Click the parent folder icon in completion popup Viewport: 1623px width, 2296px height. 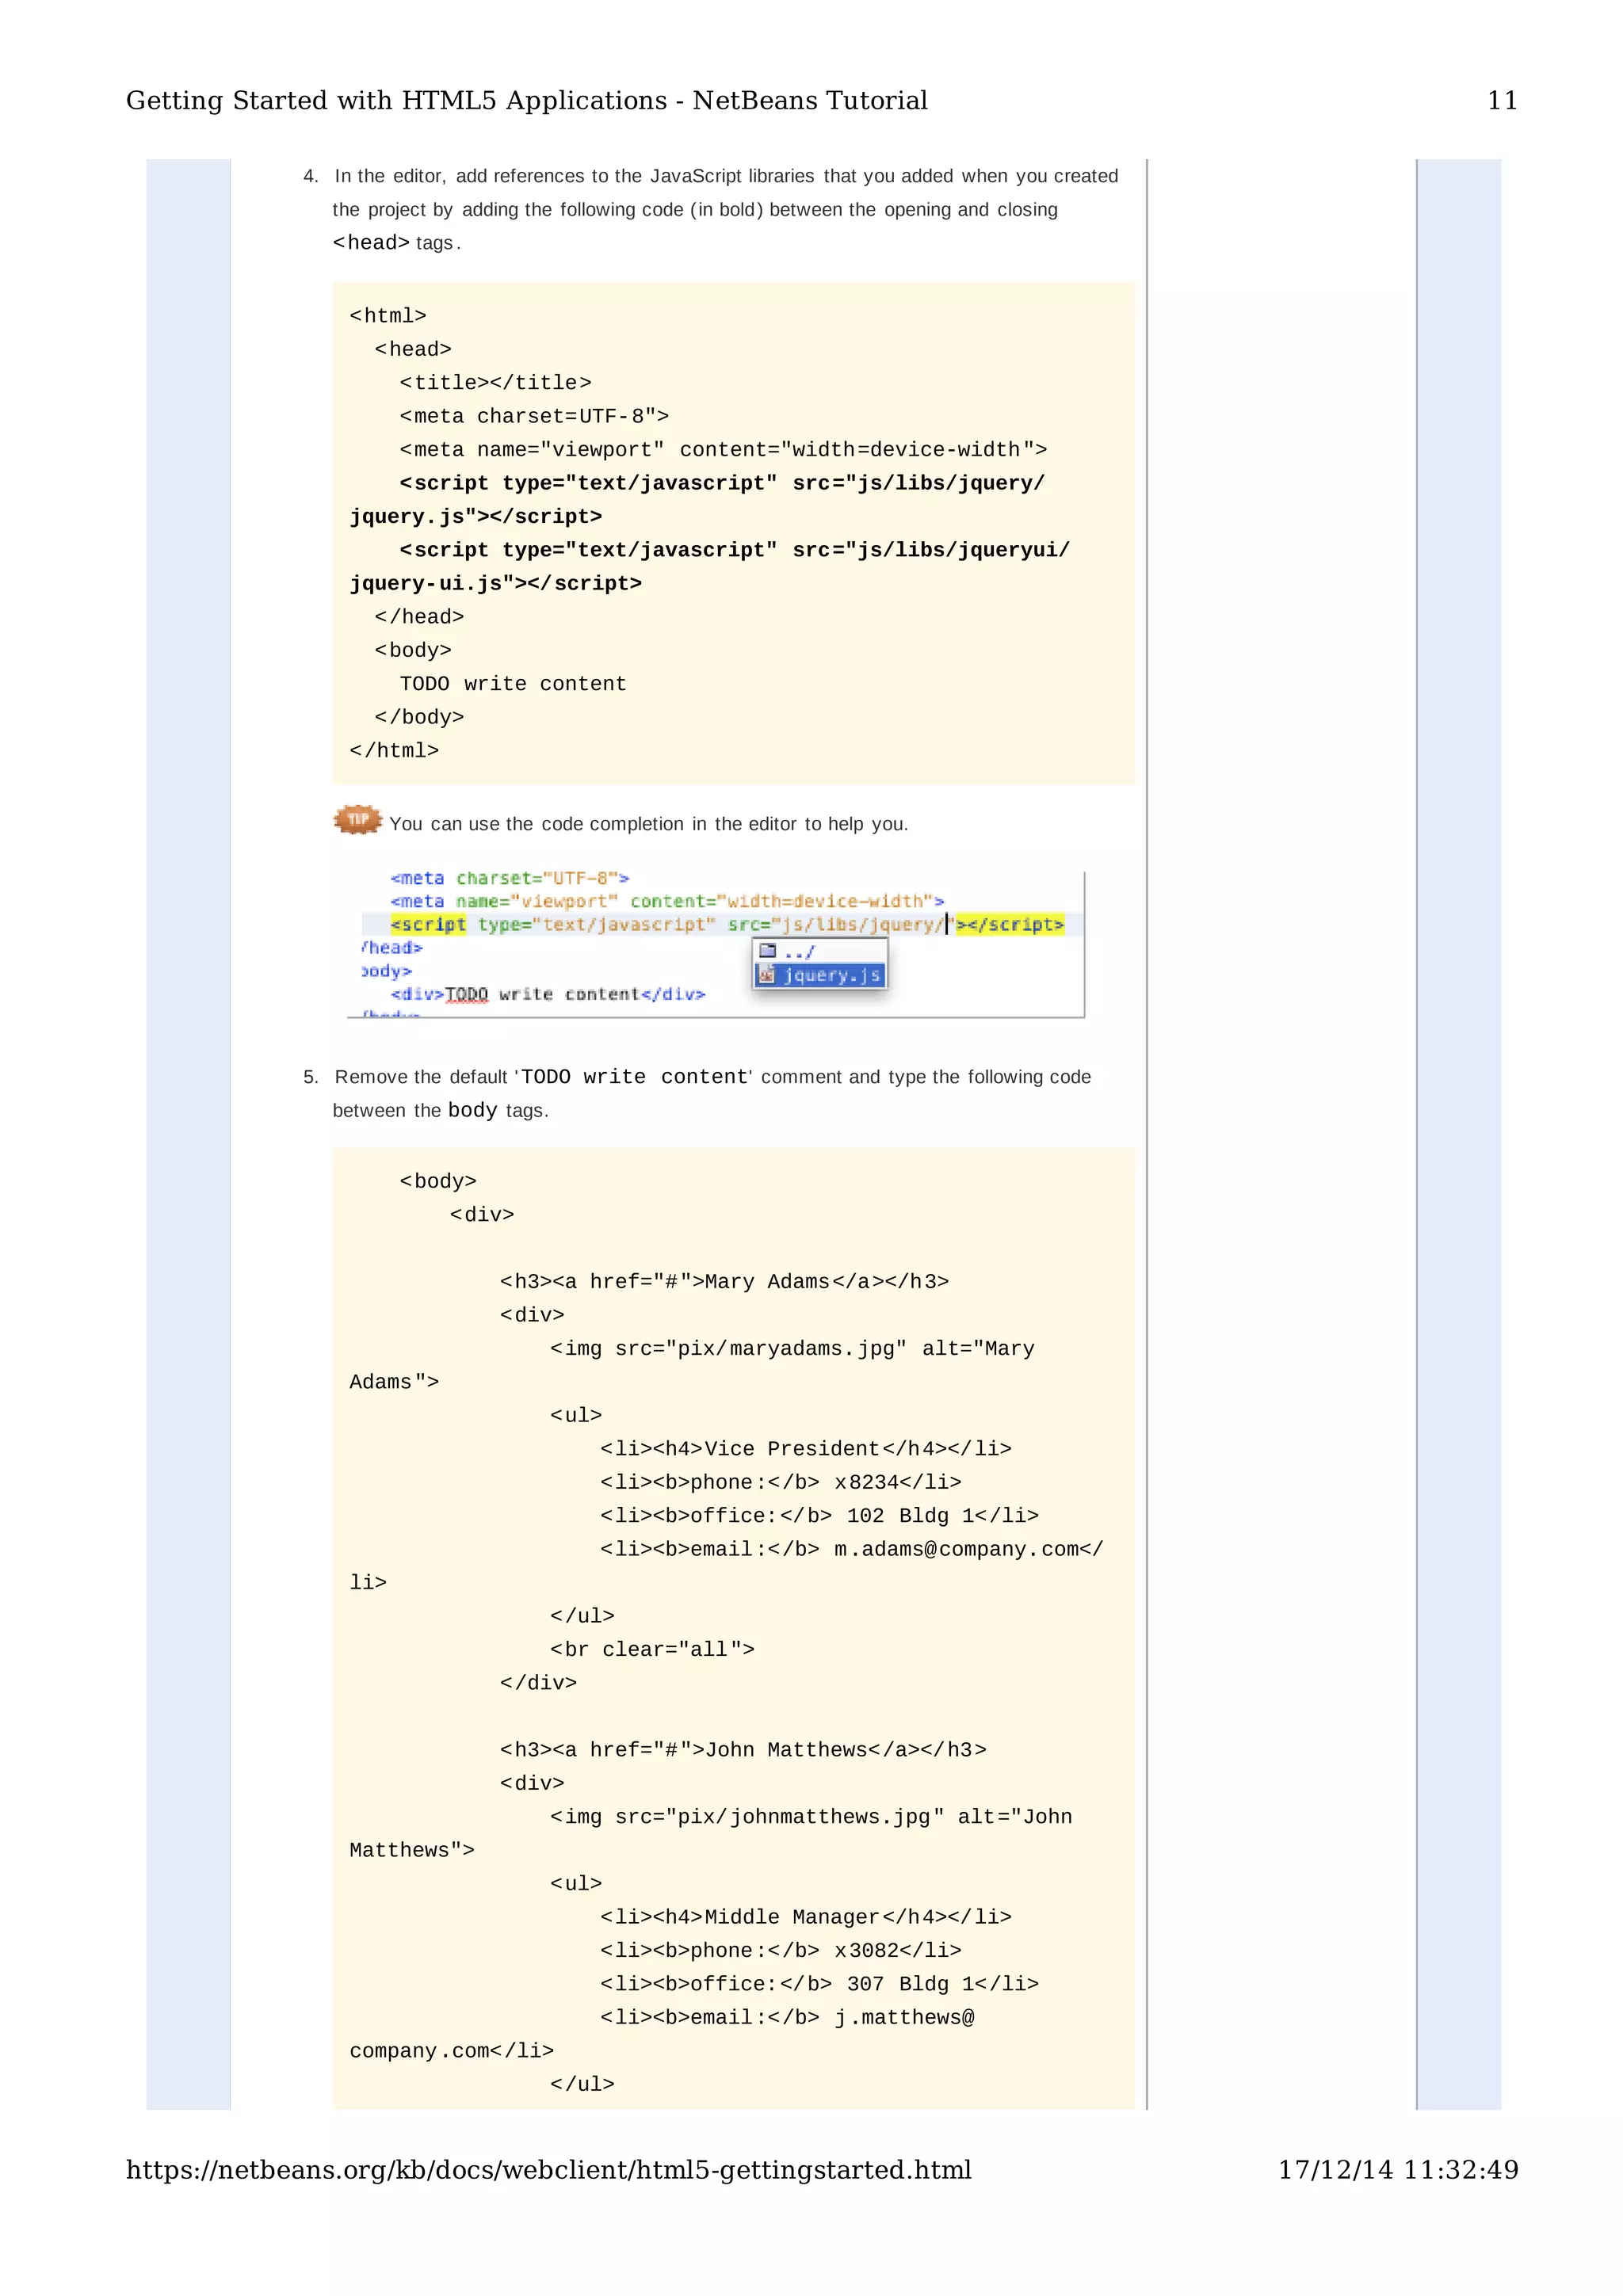coord(767,950)
